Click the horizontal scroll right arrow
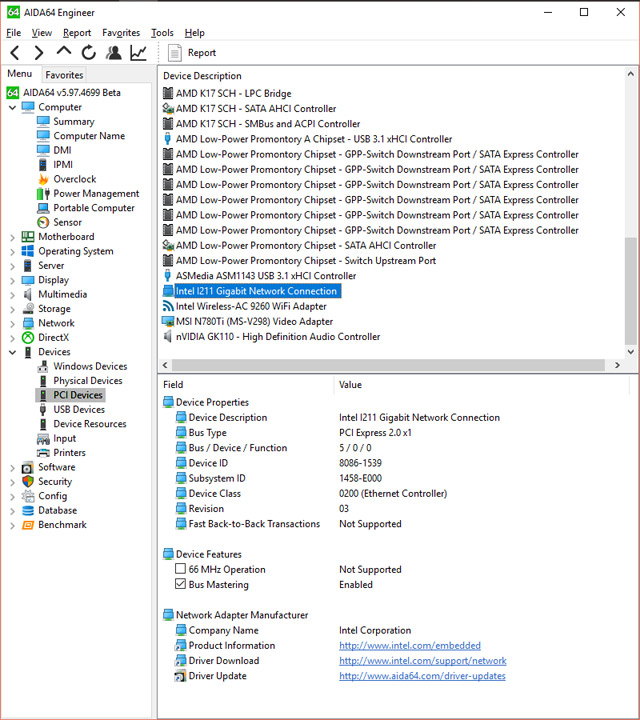The width and height of the screenshot is (640, 720). 618,365
